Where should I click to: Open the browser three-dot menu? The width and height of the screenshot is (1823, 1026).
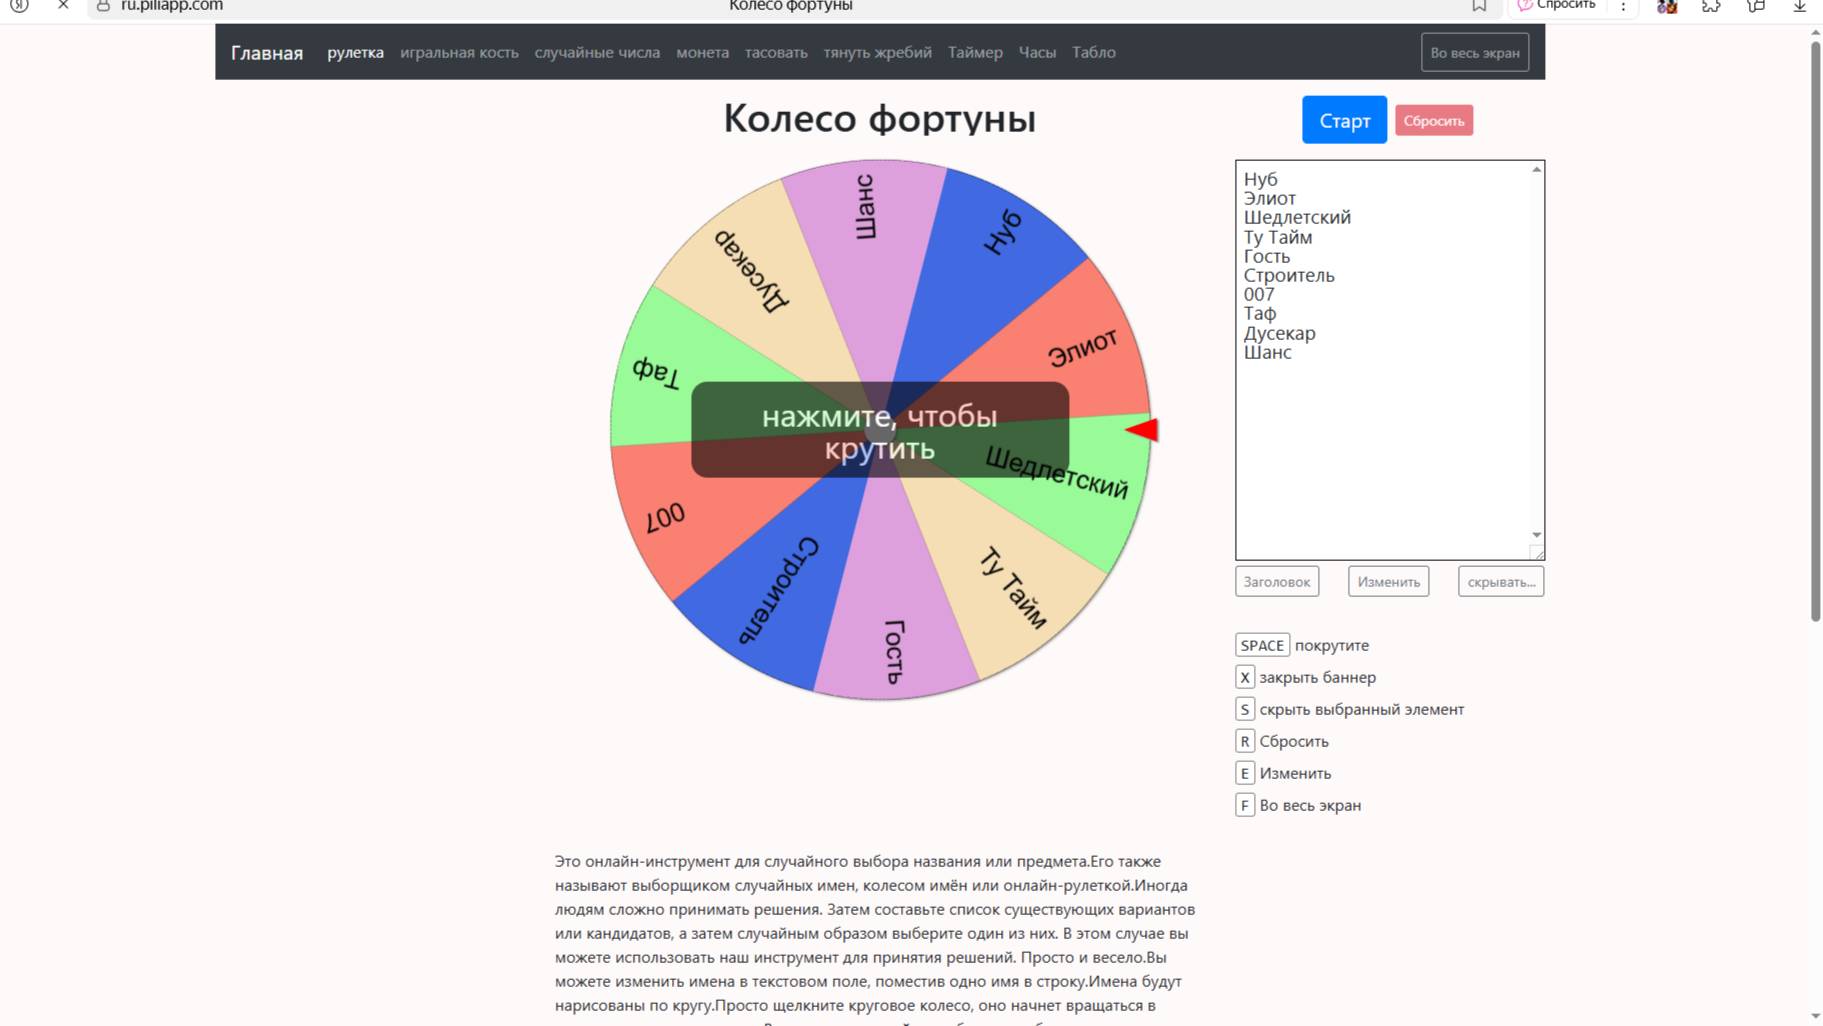(x=1623, y=8)
